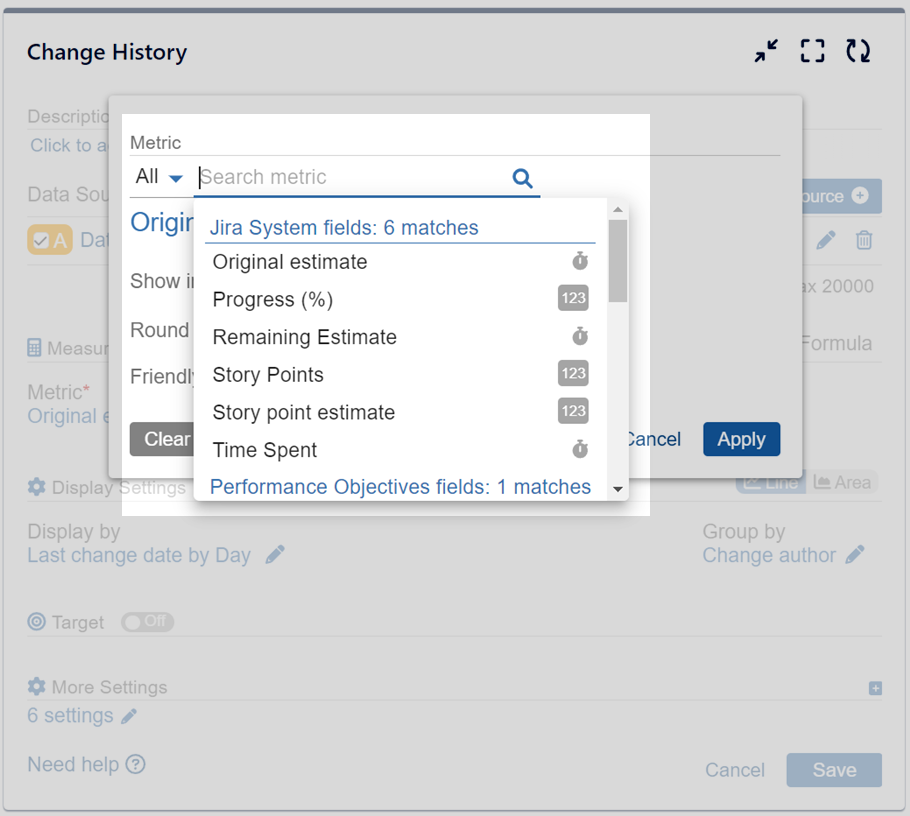This screenshot has height=816, width=910.
Task: Edit Display by Last change date pencil
Action: click(x=275, y=555)
